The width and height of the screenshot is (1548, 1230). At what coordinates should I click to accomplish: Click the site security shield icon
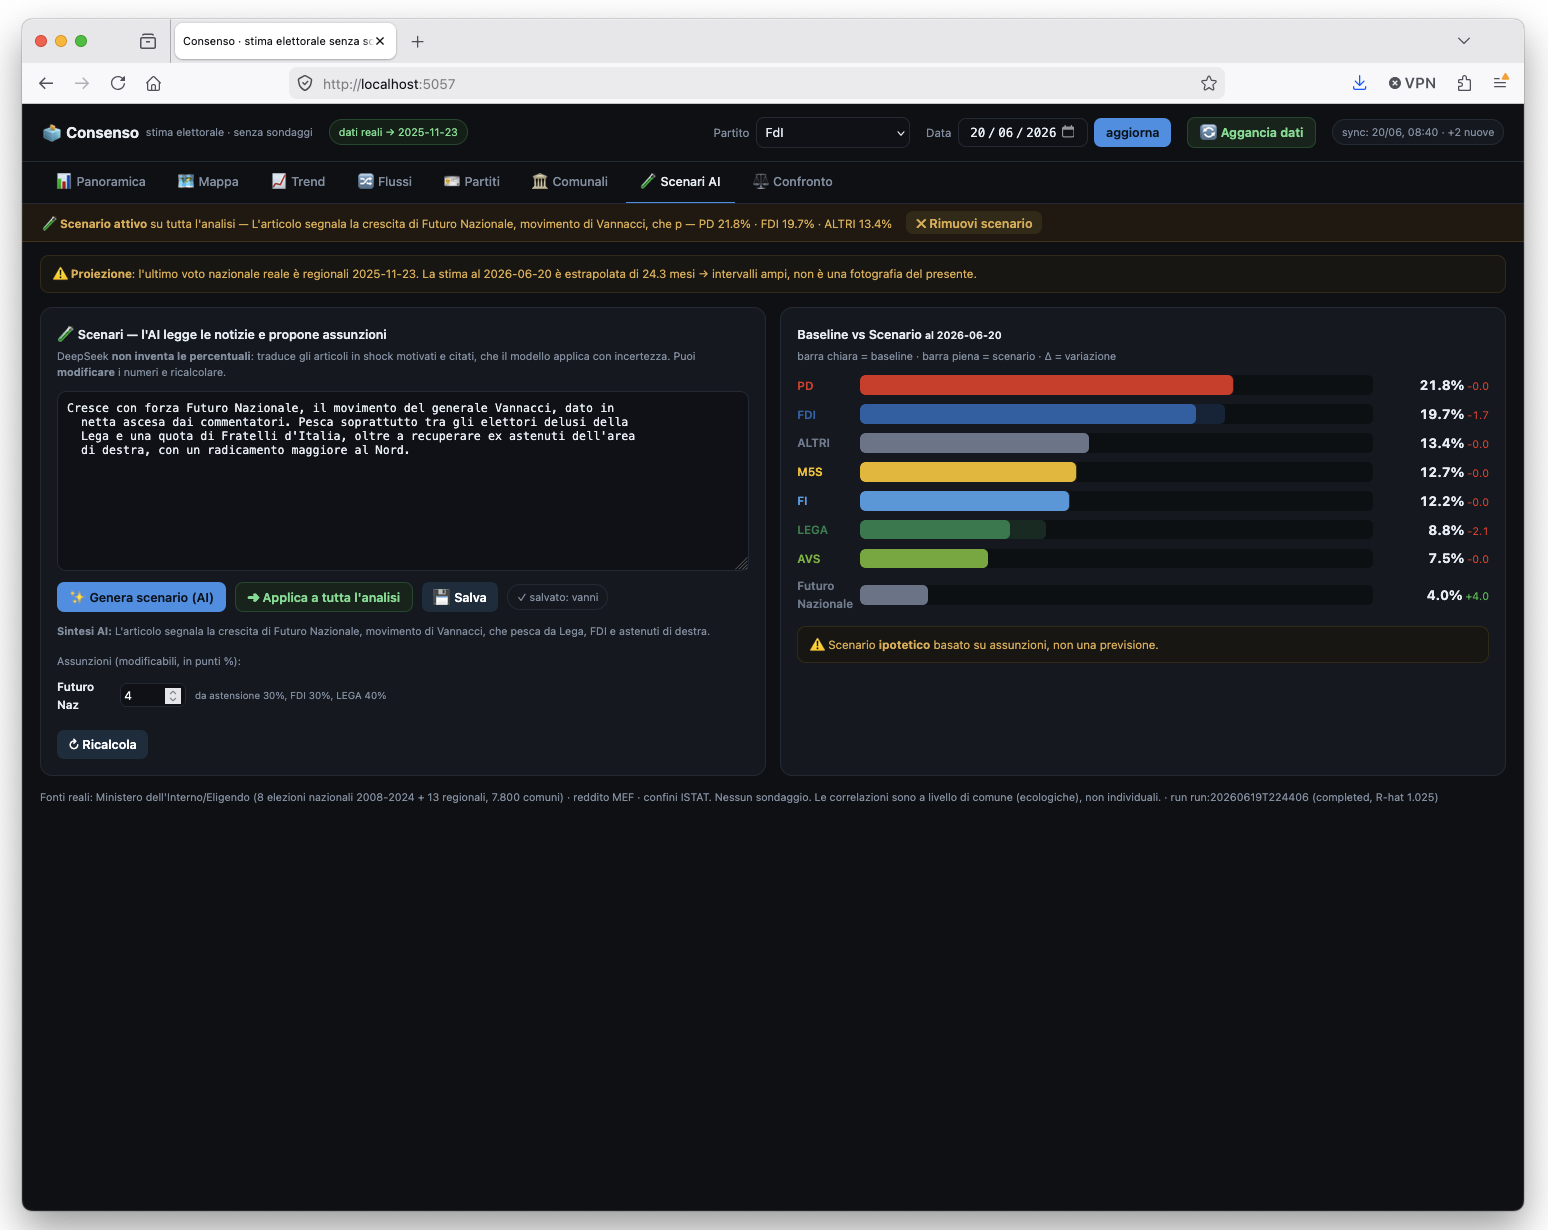click(305, 83)
